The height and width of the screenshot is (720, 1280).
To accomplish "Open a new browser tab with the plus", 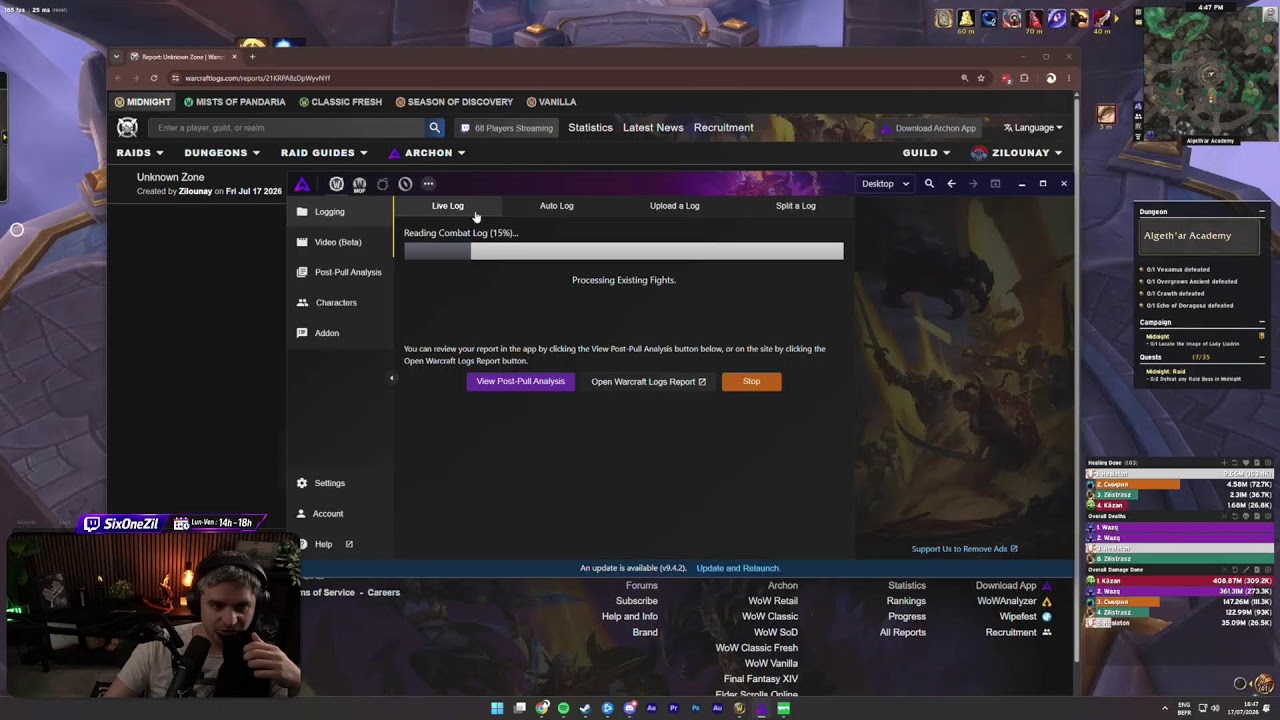I will pos(252,57).
